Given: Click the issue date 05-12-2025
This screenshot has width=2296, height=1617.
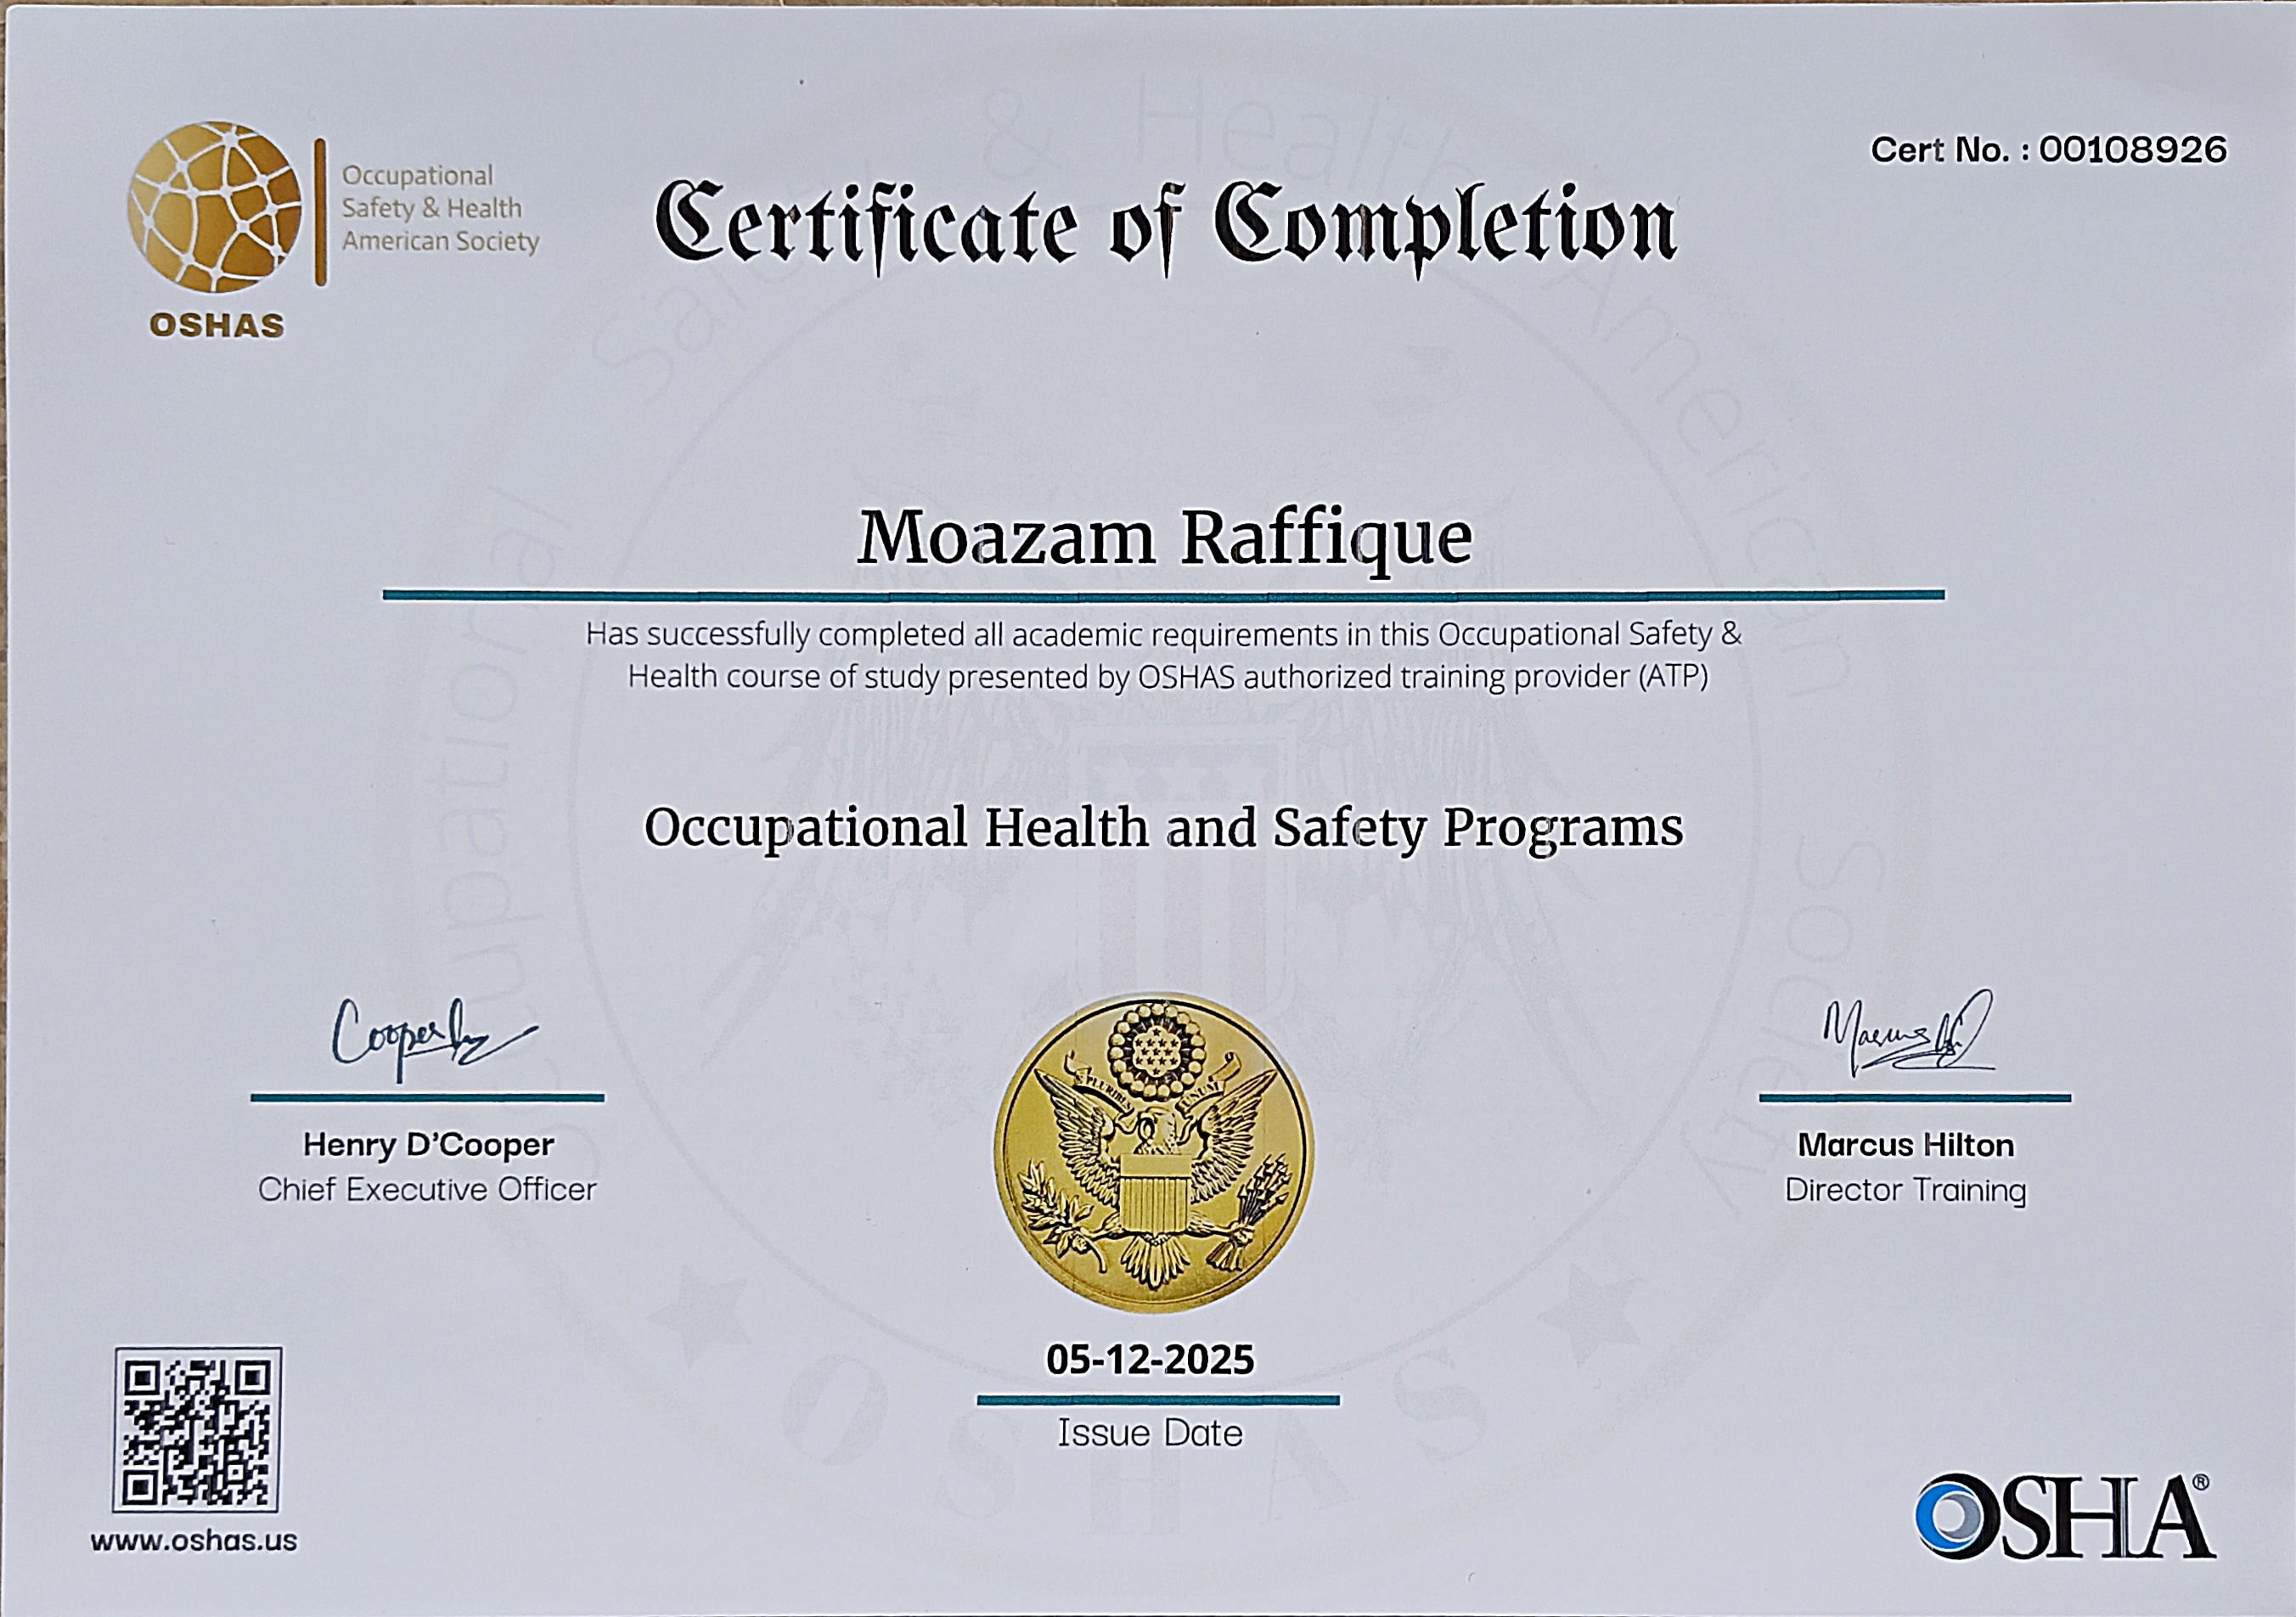Looking at the screenshot, I should coord(1150,1360).
